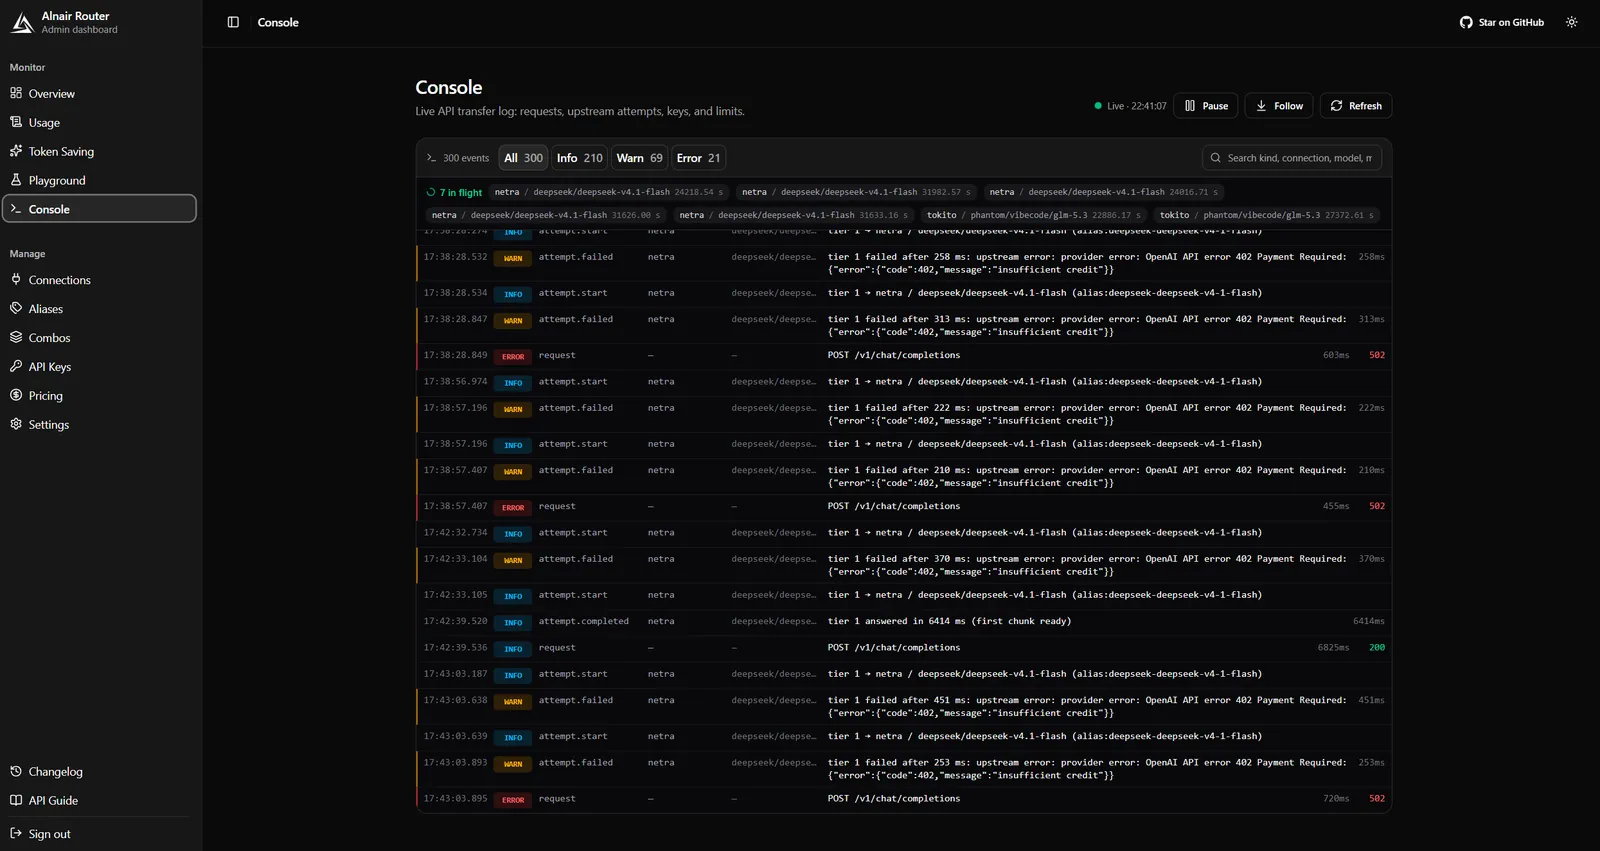Select the ERROR row at 17:38:57.407
1600x851 pixels.
click(x=904, y=507)
